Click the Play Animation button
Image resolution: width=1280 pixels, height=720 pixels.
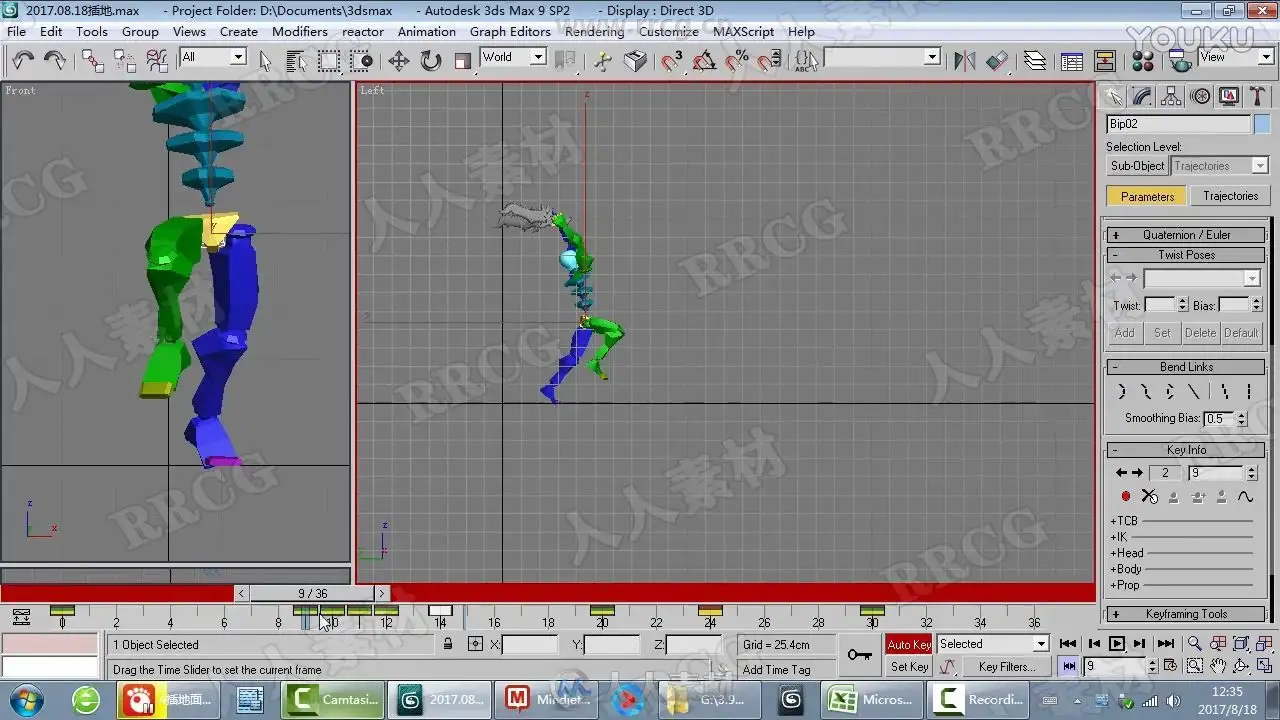pos(1117,644)
